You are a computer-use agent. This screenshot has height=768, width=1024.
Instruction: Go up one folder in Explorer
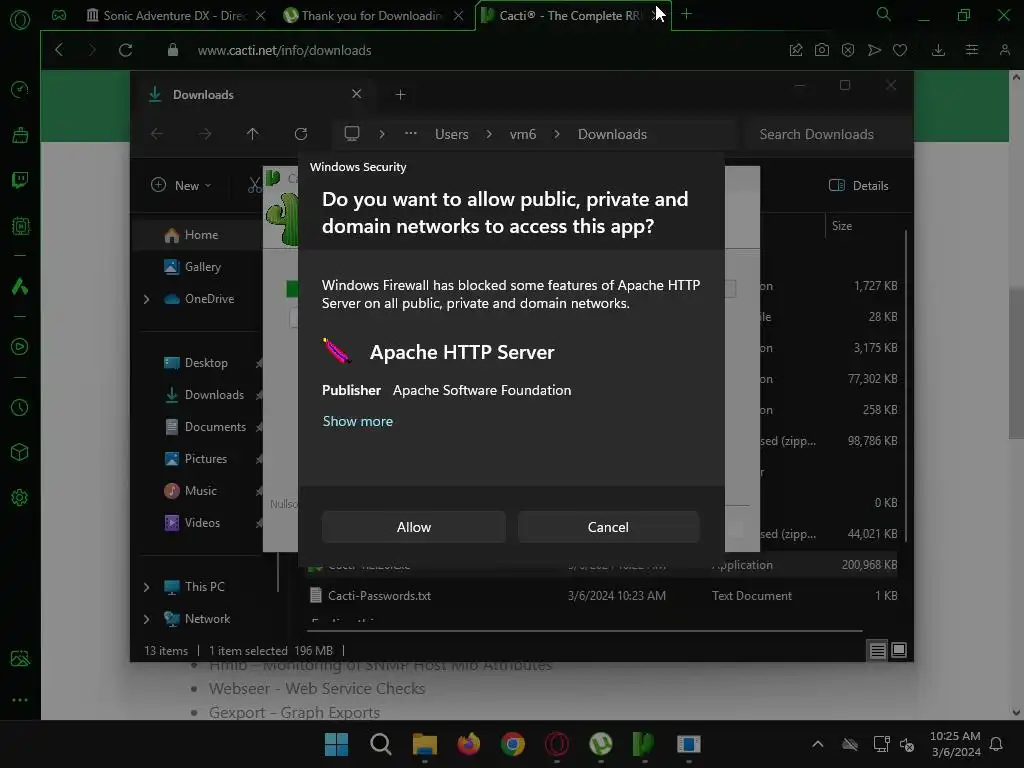(253, 134)
